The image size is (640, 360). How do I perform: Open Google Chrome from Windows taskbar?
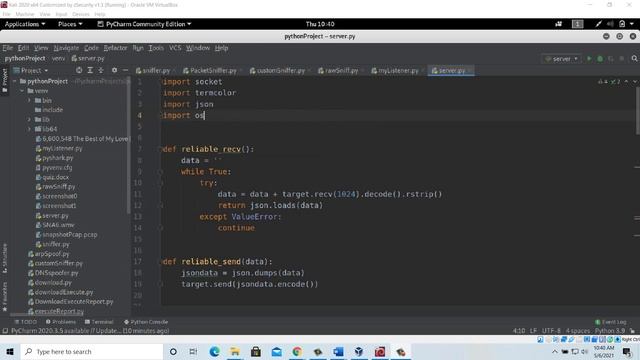(x=297, y=351)
